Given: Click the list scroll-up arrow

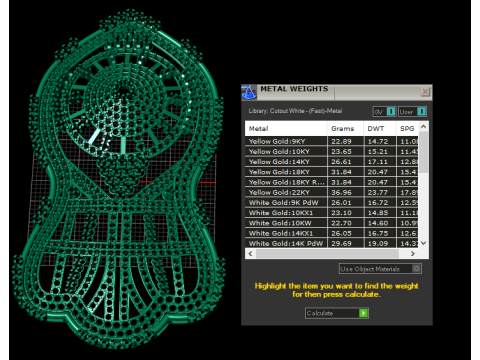Looking at the screenshot, I should point(423,127).
